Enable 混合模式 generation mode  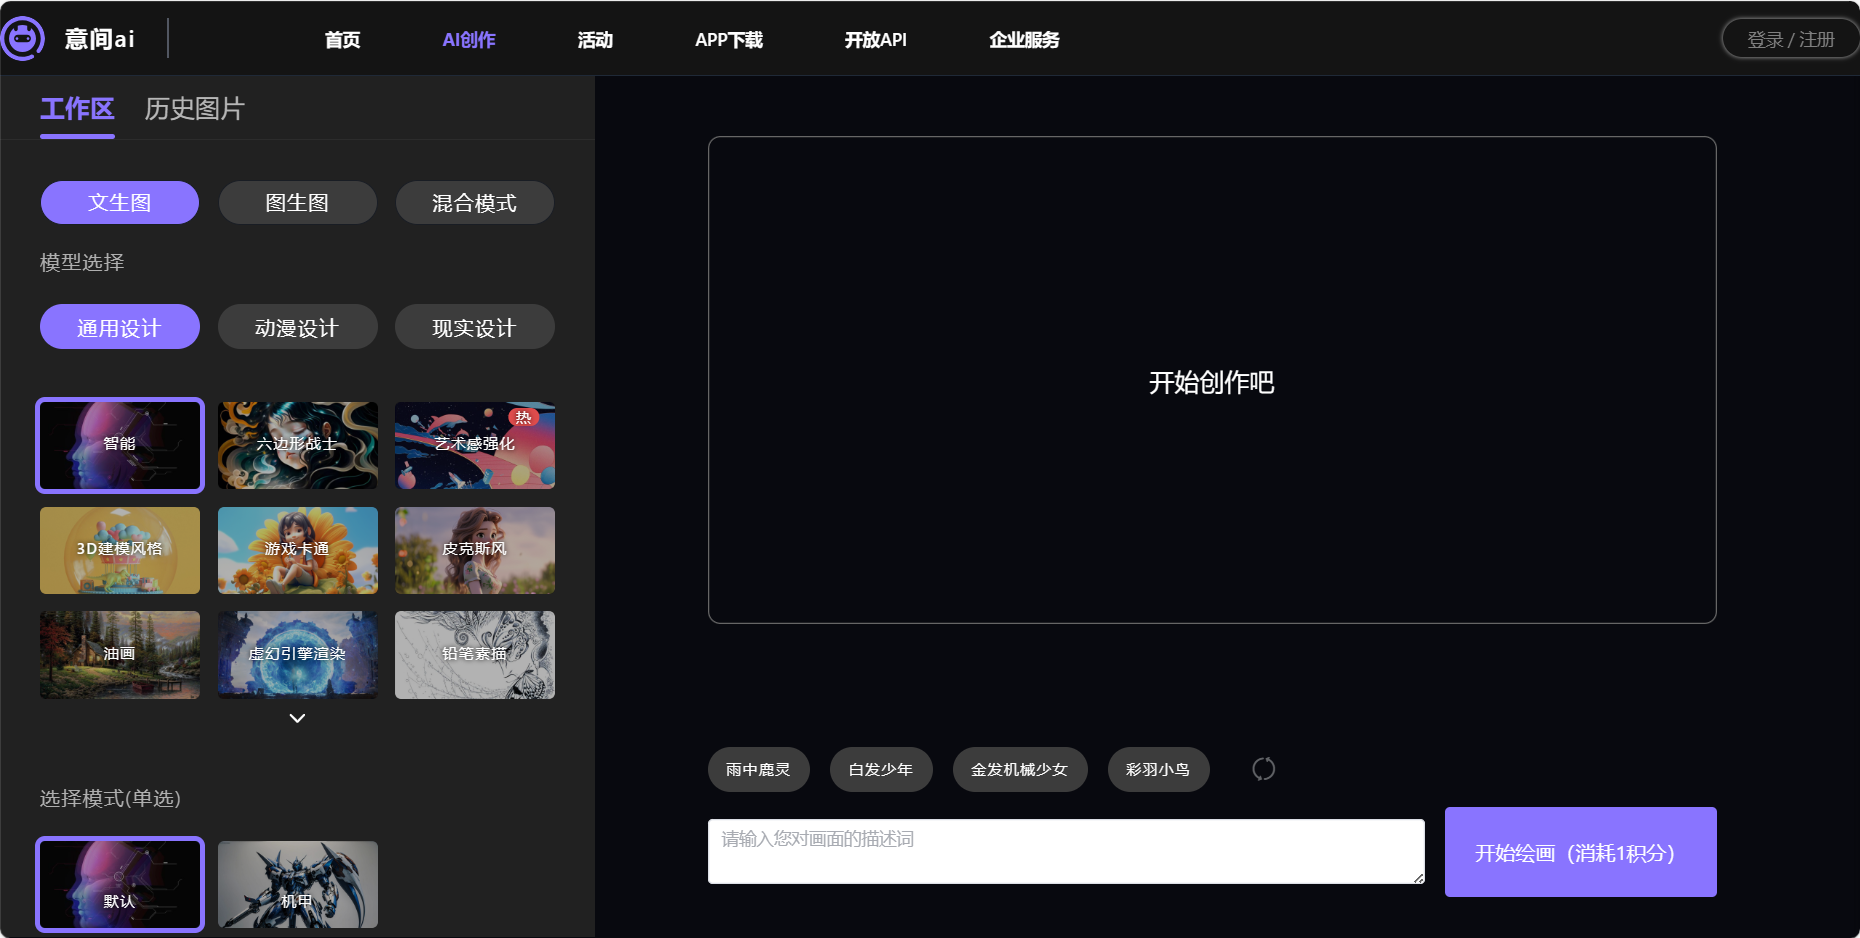pos(474,203)
